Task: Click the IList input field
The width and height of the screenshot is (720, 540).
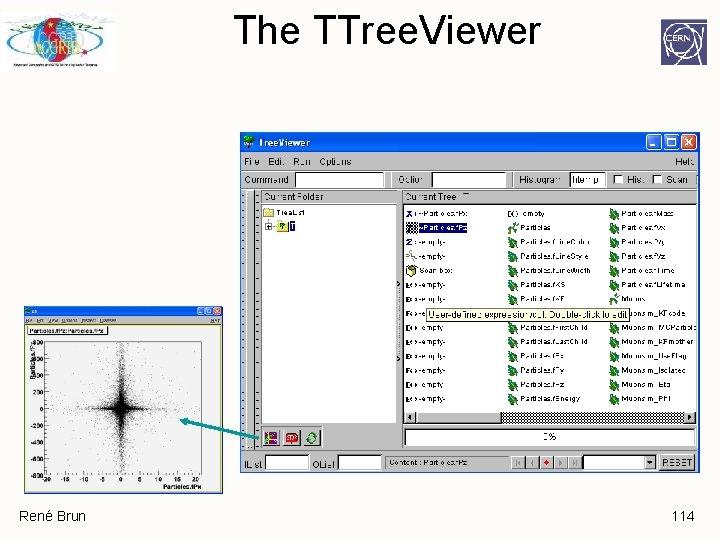Action: (x=287, y=463)
